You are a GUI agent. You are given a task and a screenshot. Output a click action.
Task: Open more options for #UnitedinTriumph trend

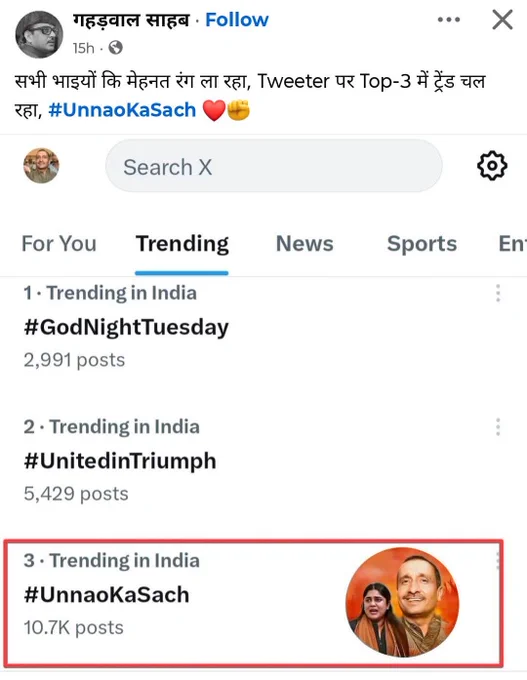click(498, 427)
